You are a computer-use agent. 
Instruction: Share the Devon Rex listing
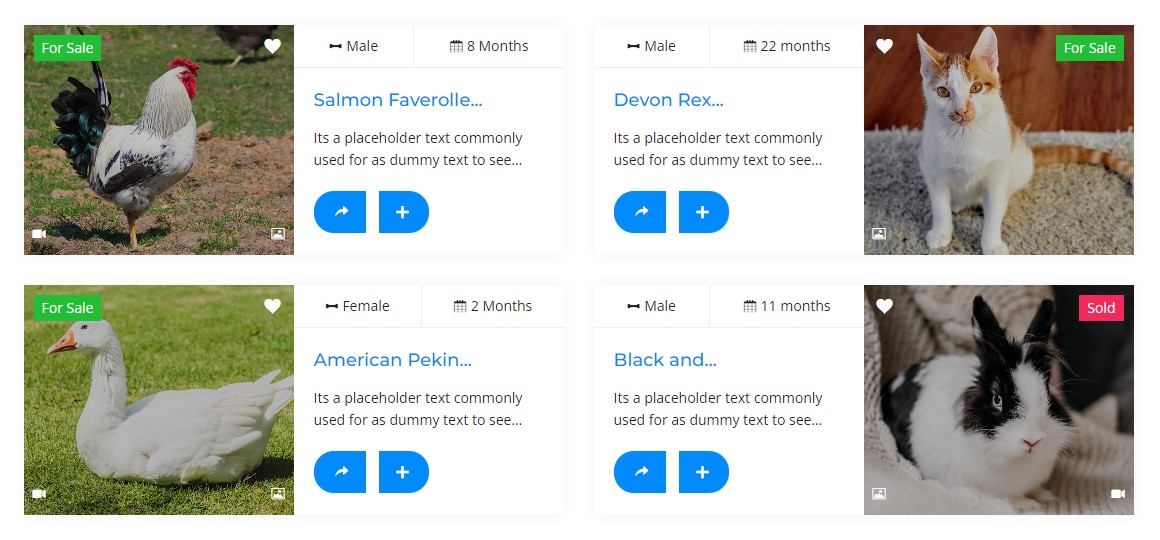pos(640,212)
